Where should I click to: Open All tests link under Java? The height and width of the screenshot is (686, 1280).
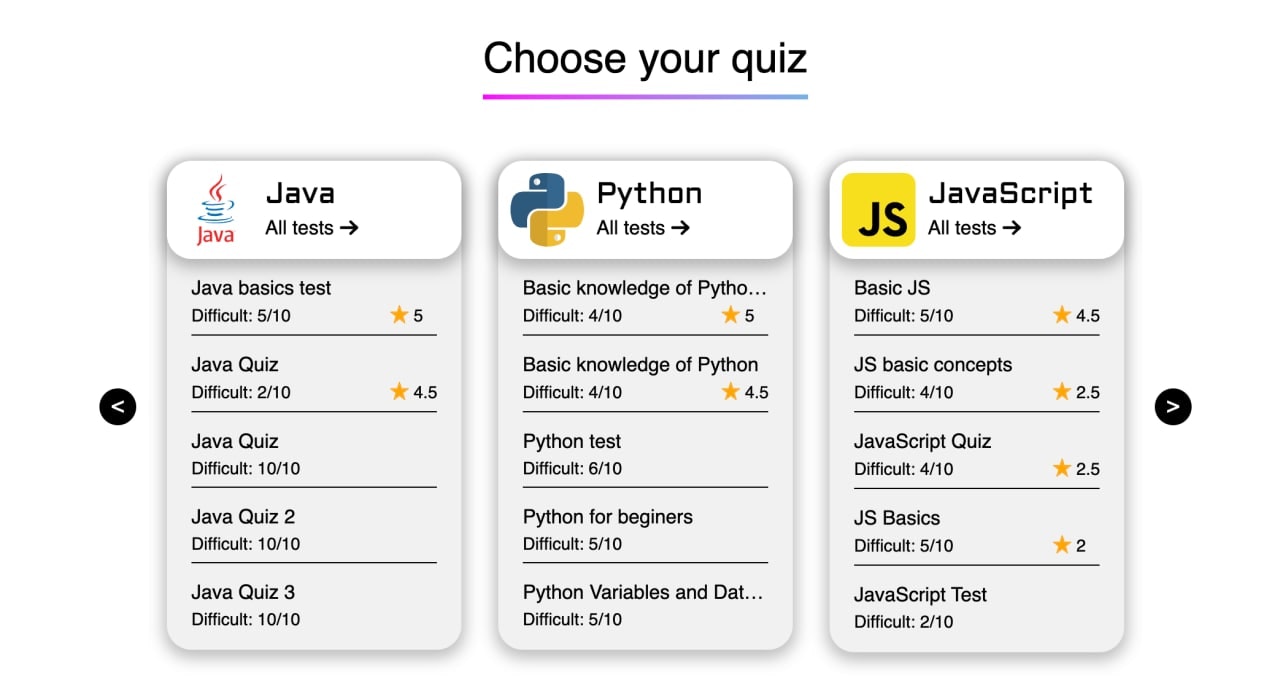coord(312,228)
